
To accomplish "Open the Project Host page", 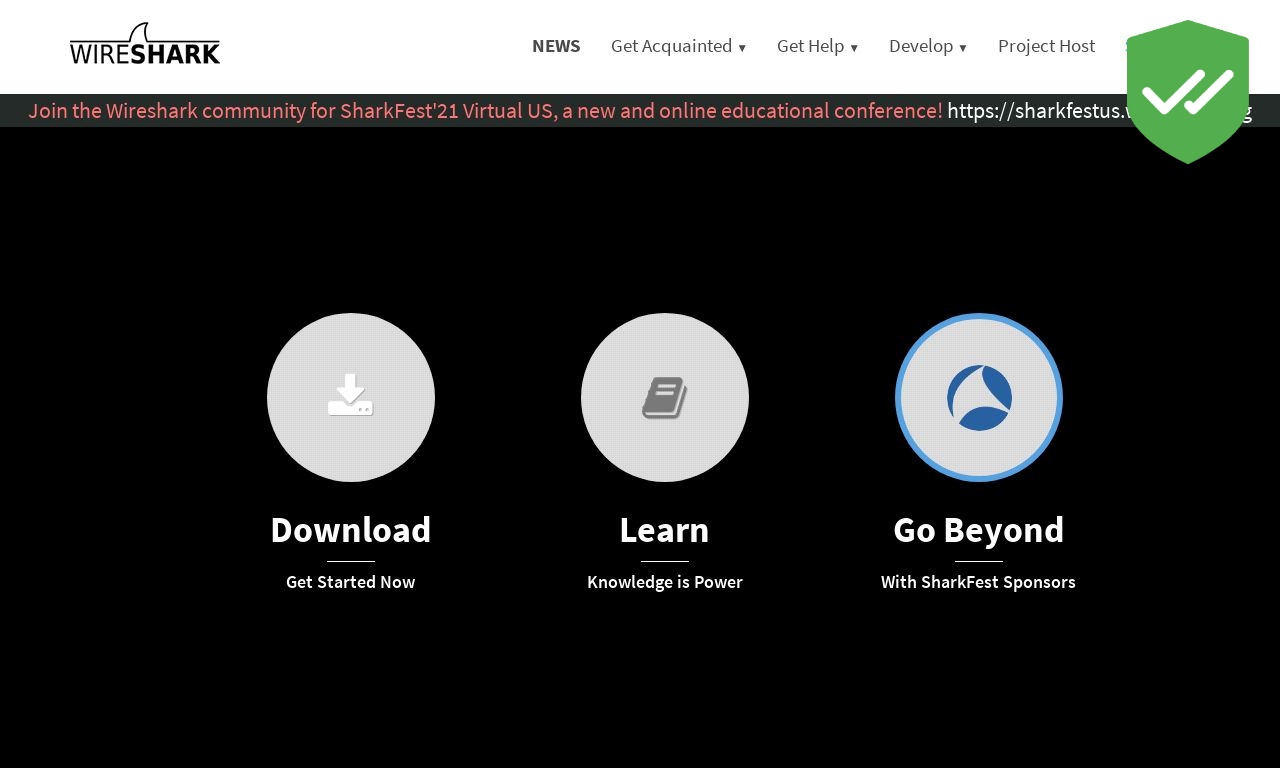I will point(1046,46).
